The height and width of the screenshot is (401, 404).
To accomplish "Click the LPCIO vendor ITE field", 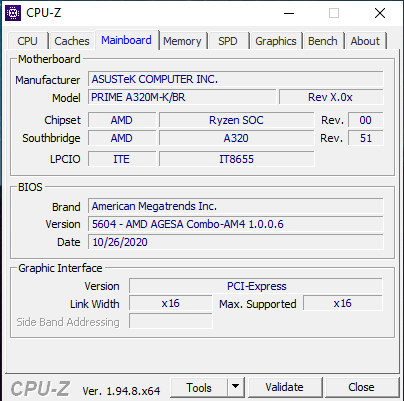I will click(122, 159).
